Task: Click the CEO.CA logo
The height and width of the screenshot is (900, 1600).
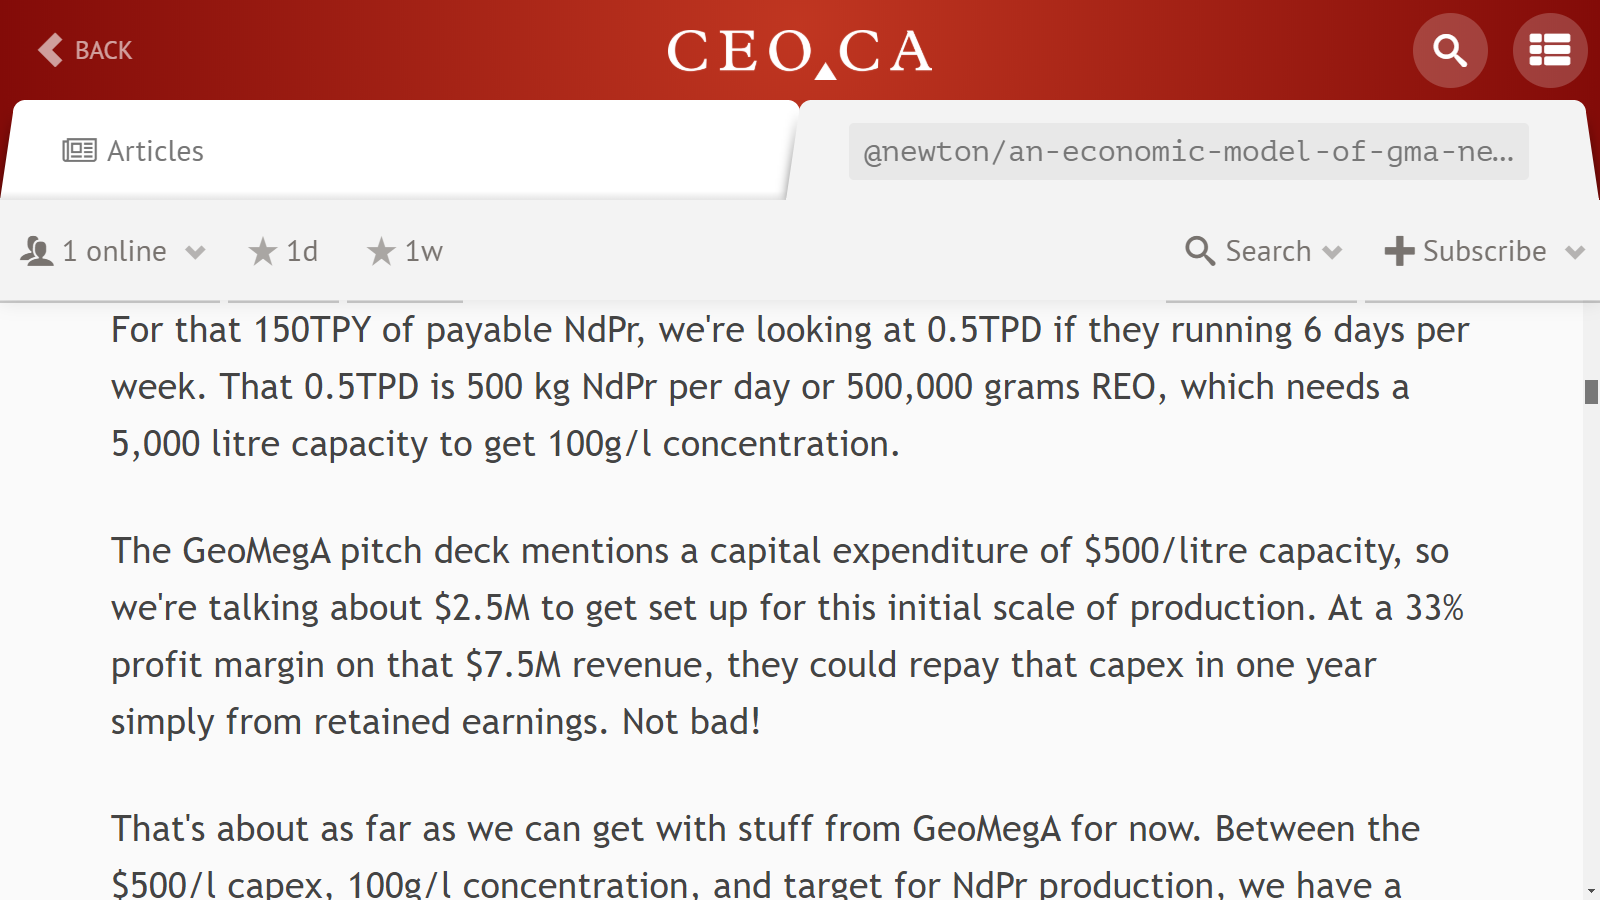Action: point(800,51)
